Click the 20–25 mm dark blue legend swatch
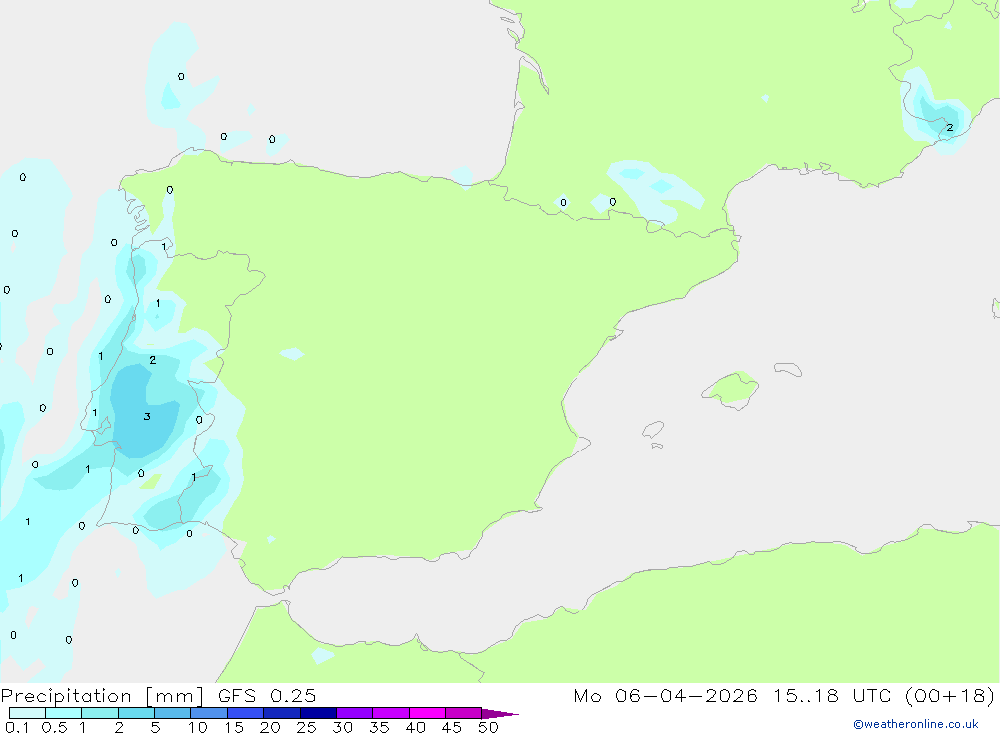The image size is (1000, 733). [282, 713]
